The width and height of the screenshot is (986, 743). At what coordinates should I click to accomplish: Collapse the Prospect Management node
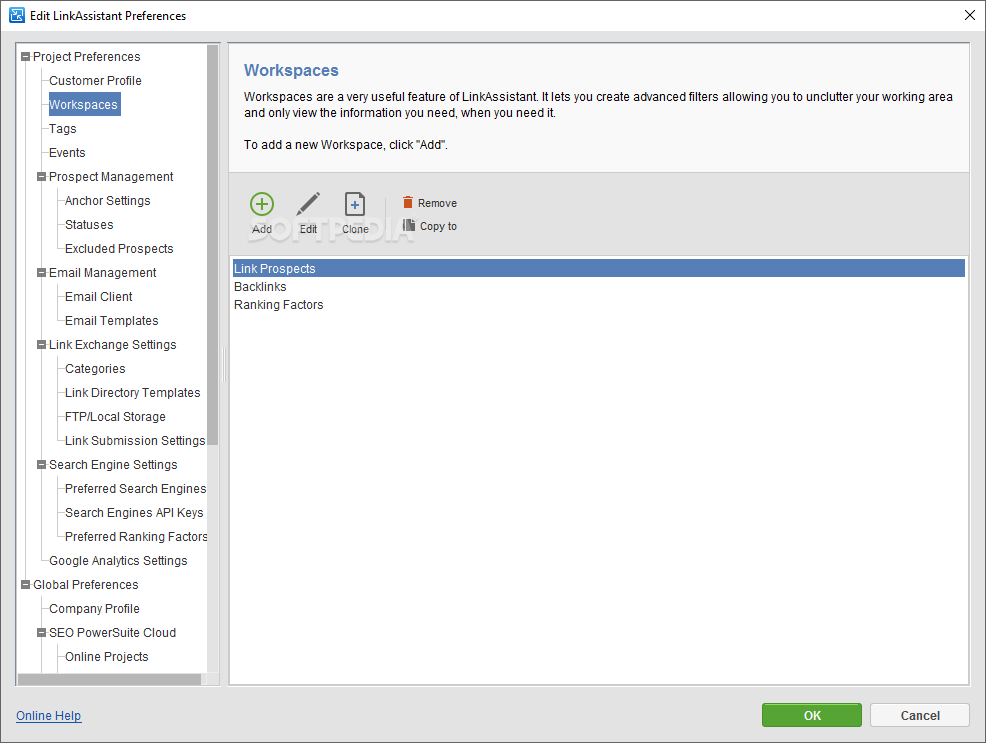coord(42,177)
